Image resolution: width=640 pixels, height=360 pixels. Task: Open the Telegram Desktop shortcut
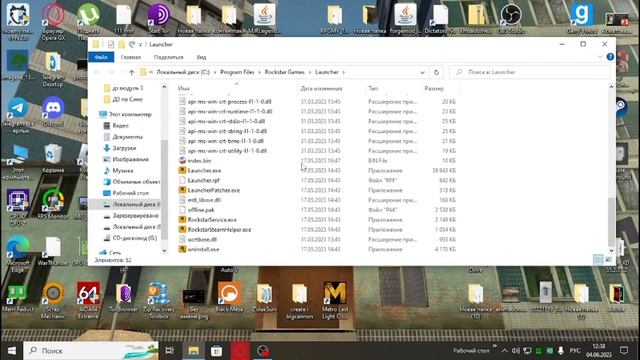pos(53,69)
